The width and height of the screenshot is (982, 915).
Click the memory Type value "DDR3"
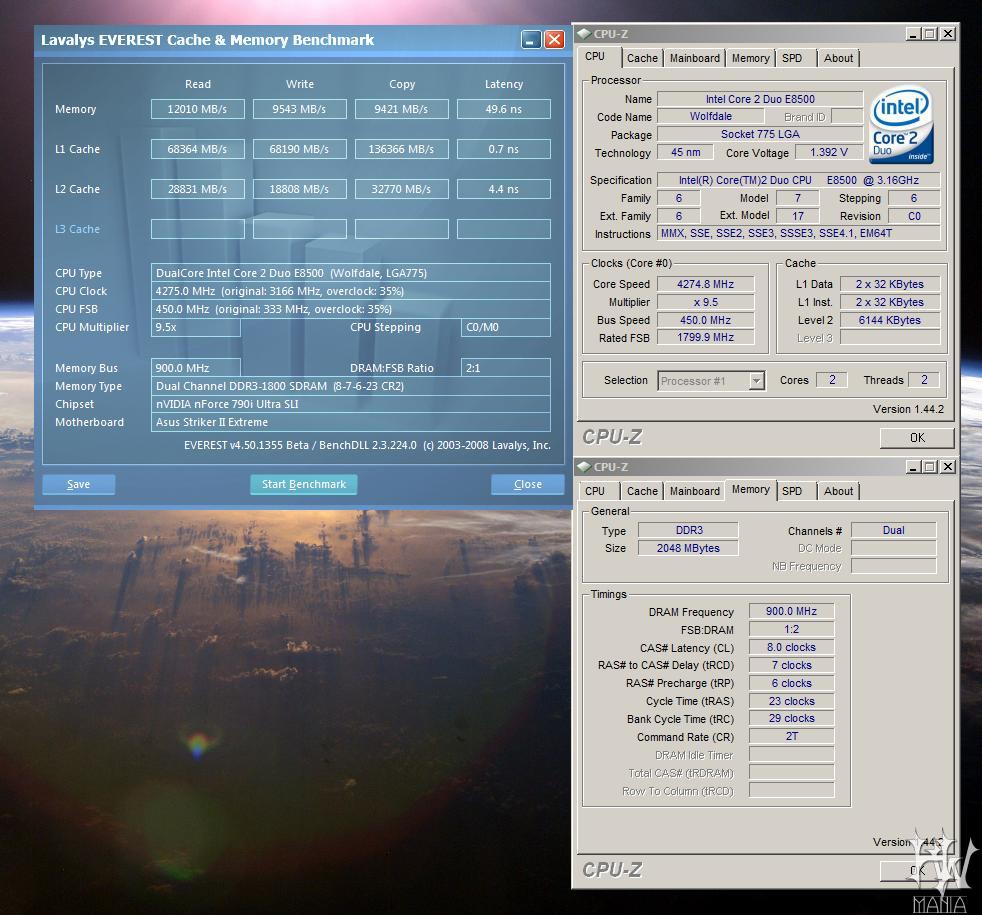point(688,530)
